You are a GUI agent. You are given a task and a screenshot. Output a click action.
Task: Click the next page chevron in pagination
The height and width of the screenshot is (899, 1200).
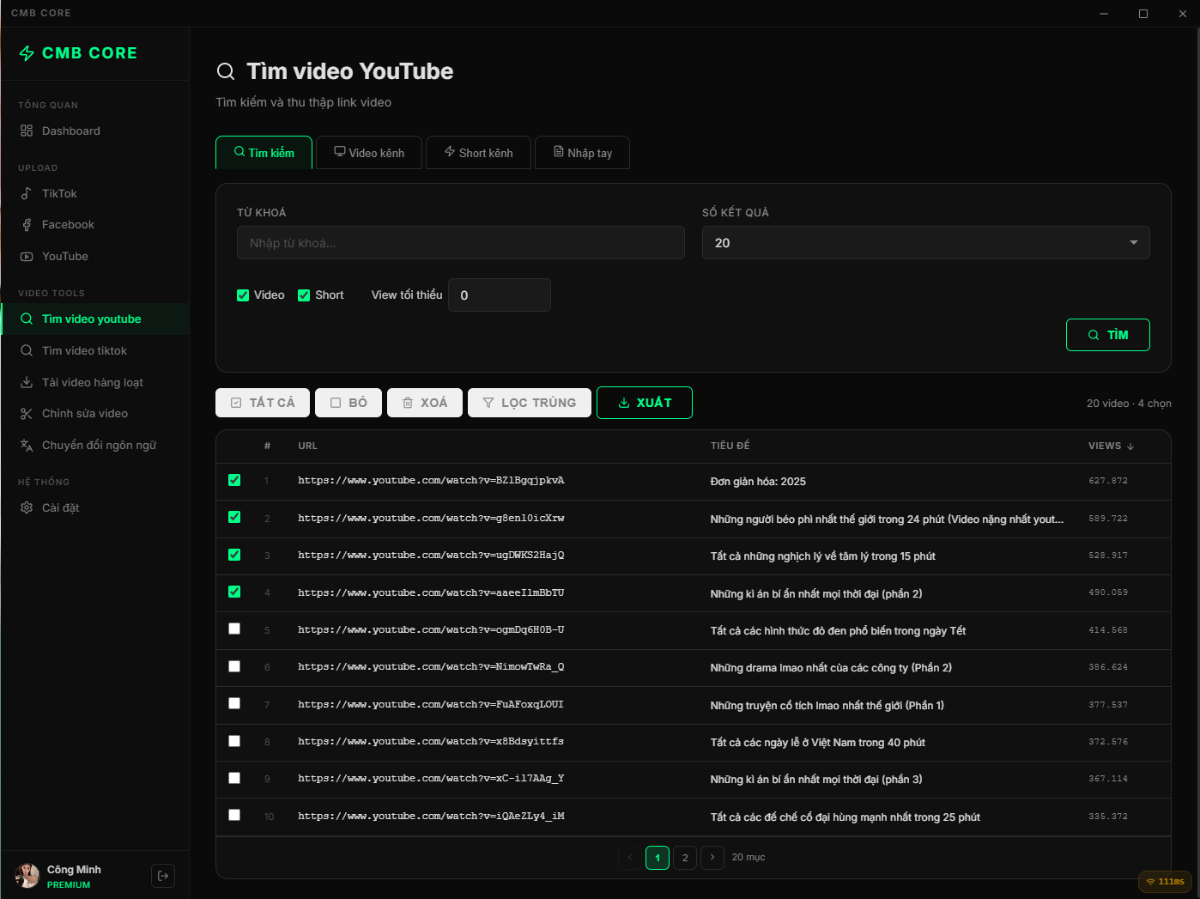click(x=712, y=857)
